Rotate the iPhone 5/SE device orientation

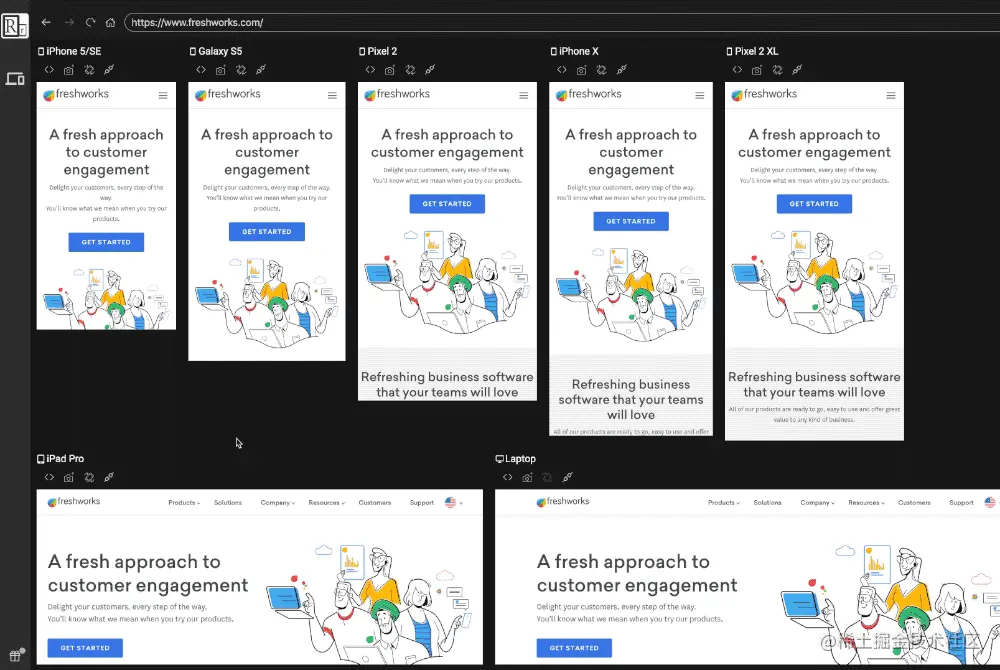[x=89, y=70]
